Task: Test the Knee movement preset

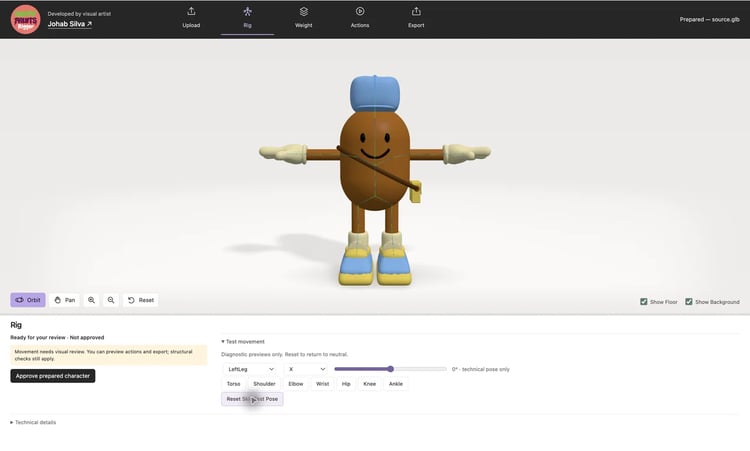Action: pyautogui.click(x=369, y=384)
